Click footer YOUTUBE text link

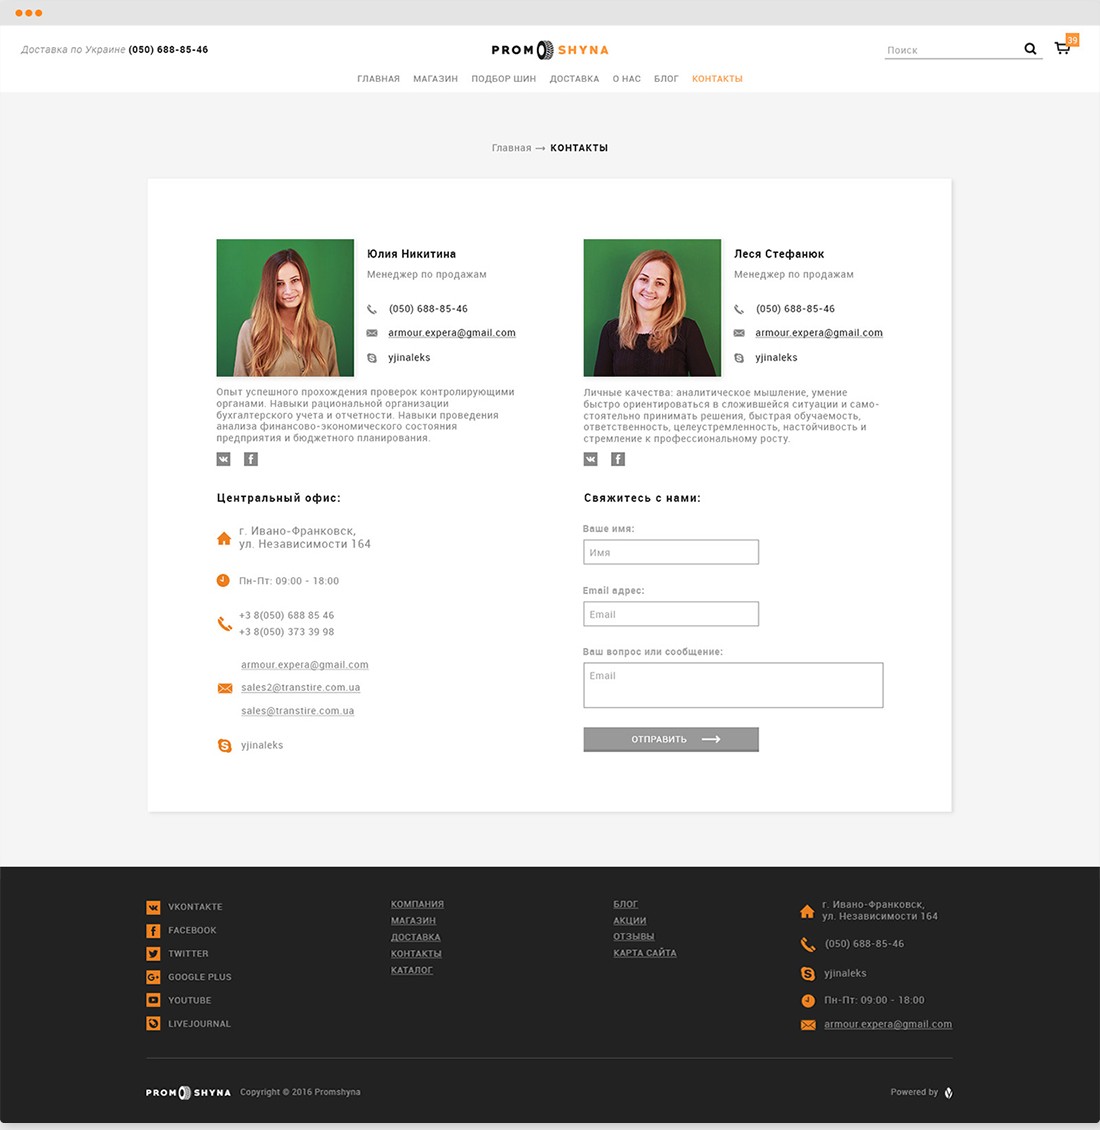[190, 1000]
